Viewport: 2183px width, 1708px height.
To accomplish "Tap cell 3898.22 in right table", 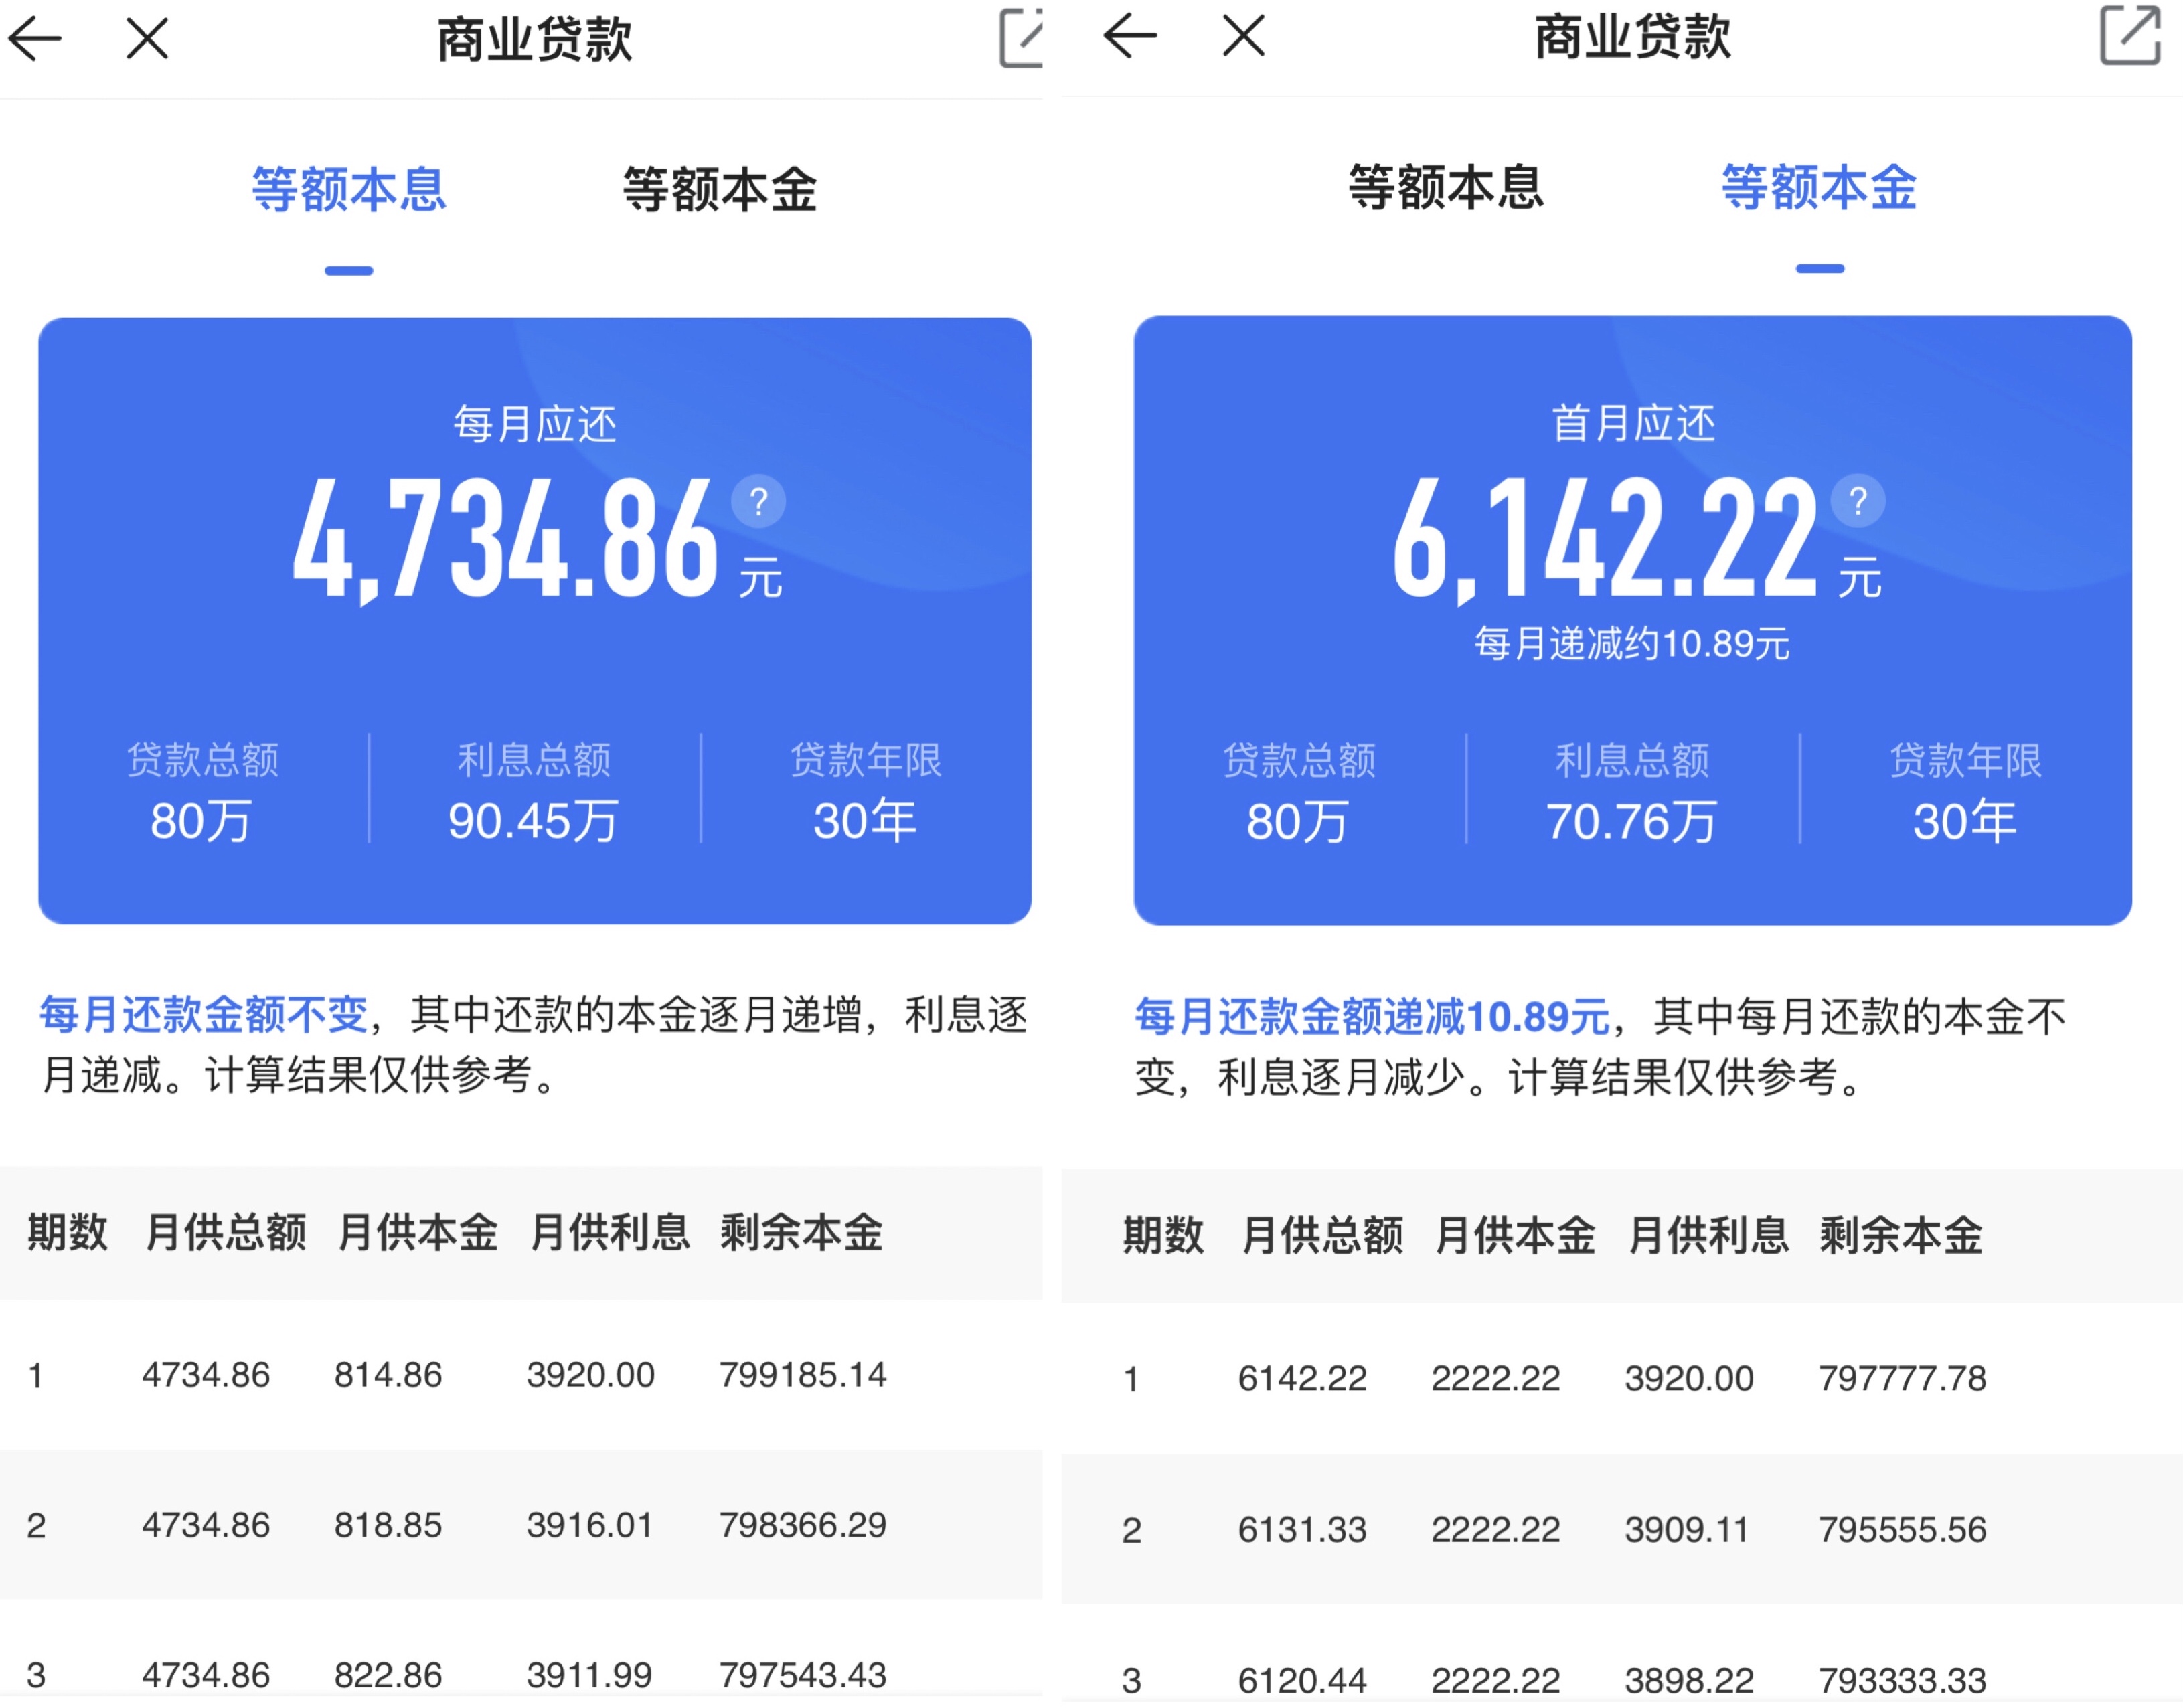I will coord(1689,1681).
